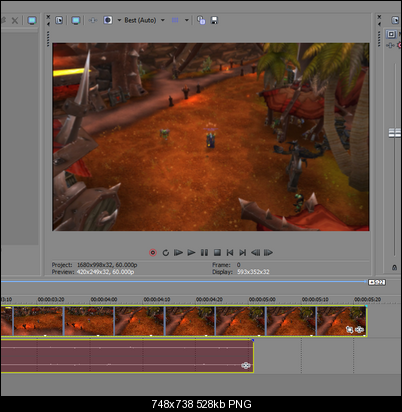Go to End transport button
The width and height of the screenshot is (402, 412).
tap(243, 253)
